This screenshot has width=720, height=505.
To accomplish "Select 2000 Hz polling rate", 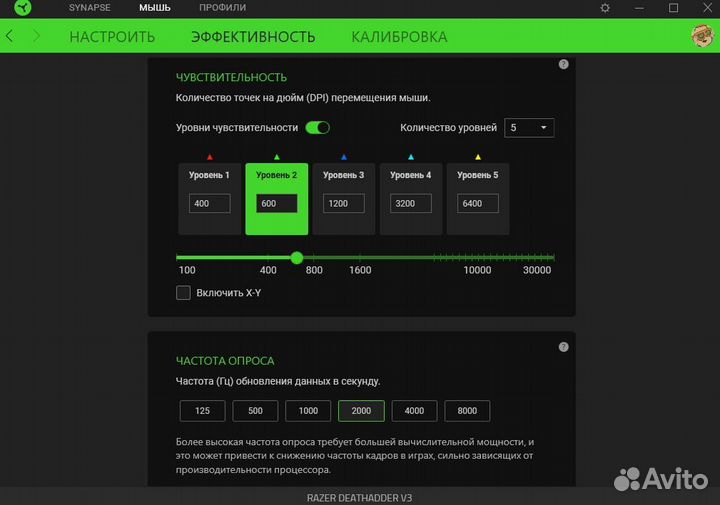I will click(x=361, y=411).
